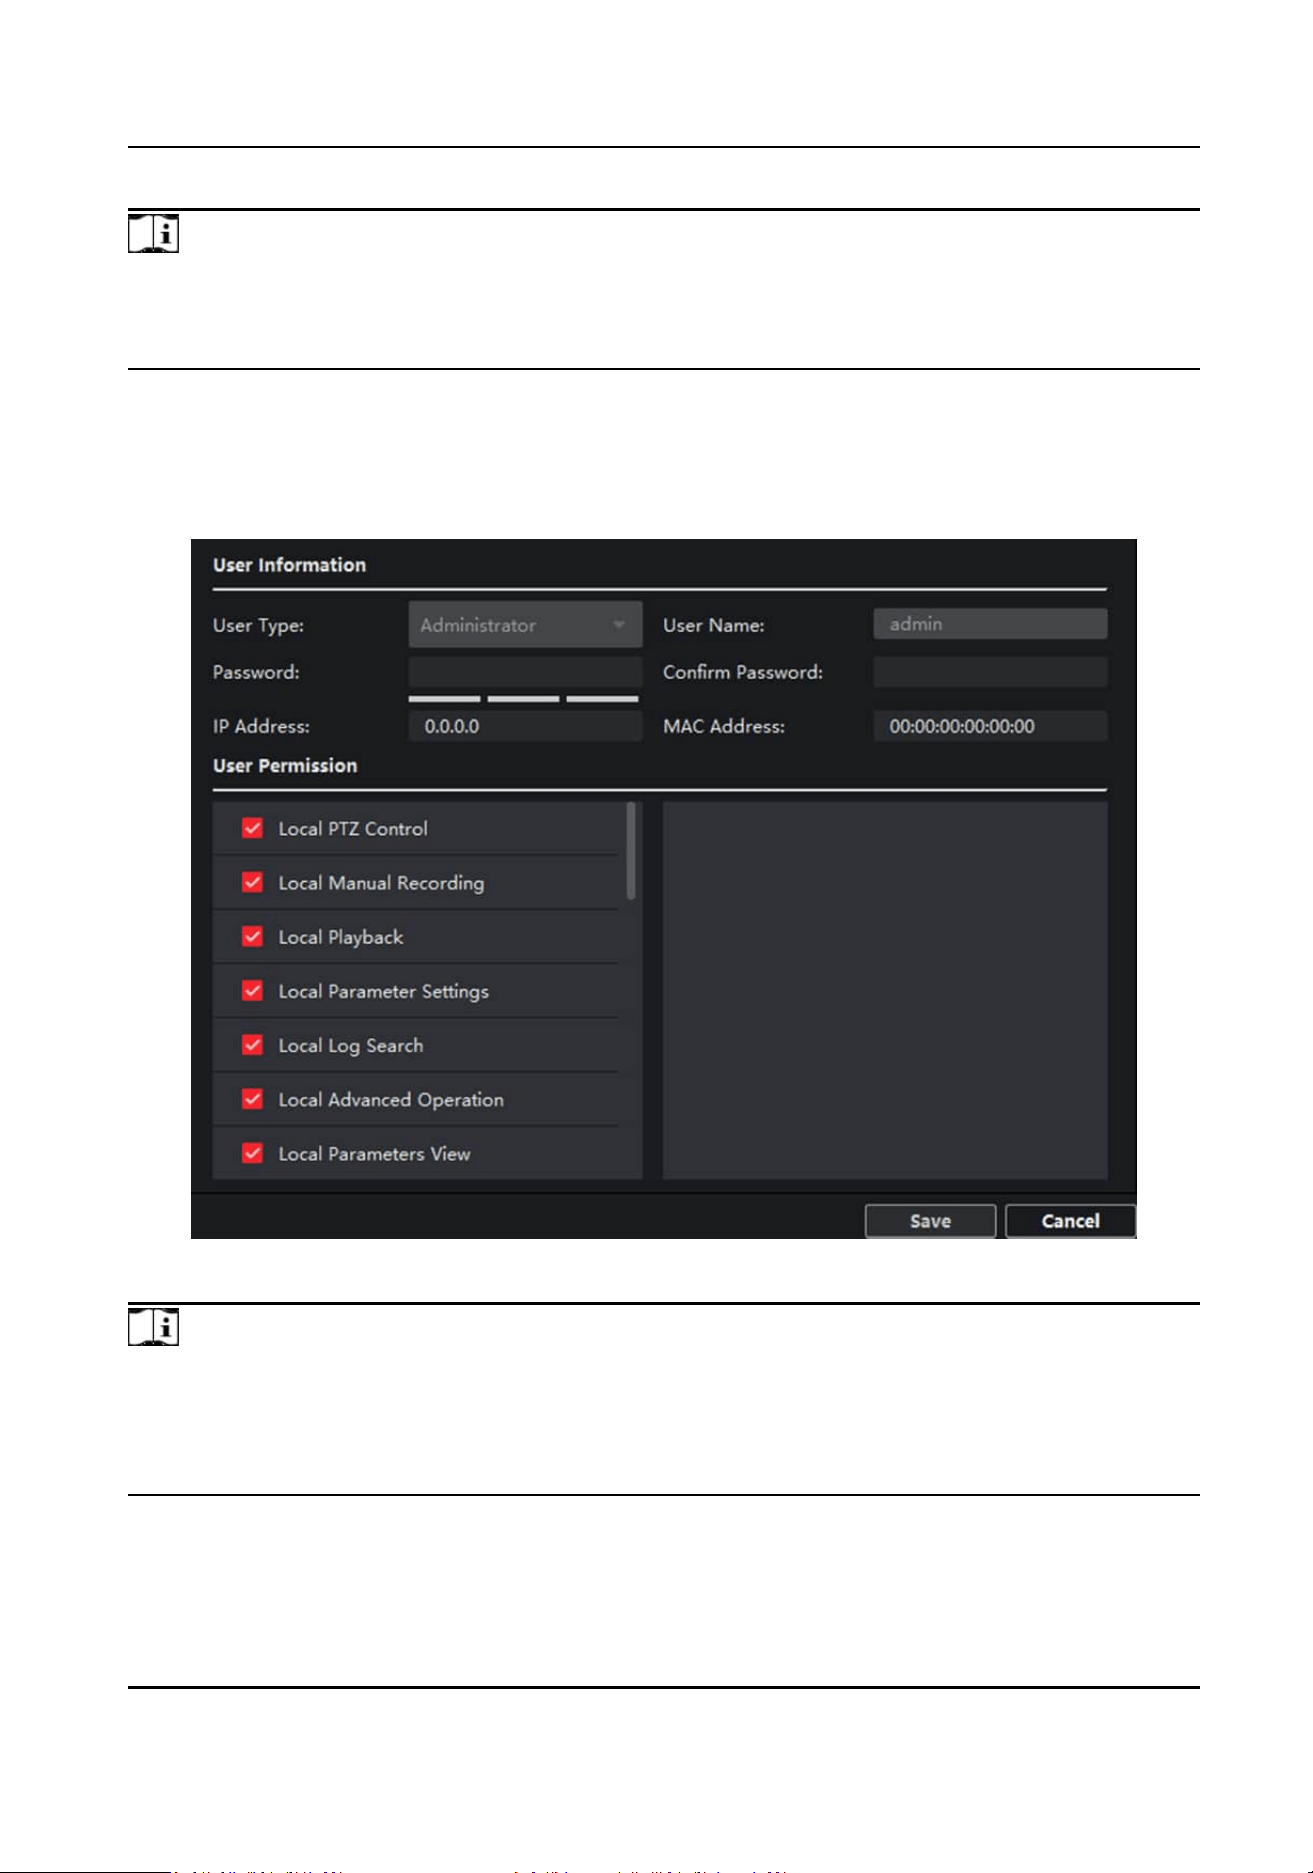Screen dimensions: 1313x1873
Task: Click the User Name field
Action: (x=990, y=624)
